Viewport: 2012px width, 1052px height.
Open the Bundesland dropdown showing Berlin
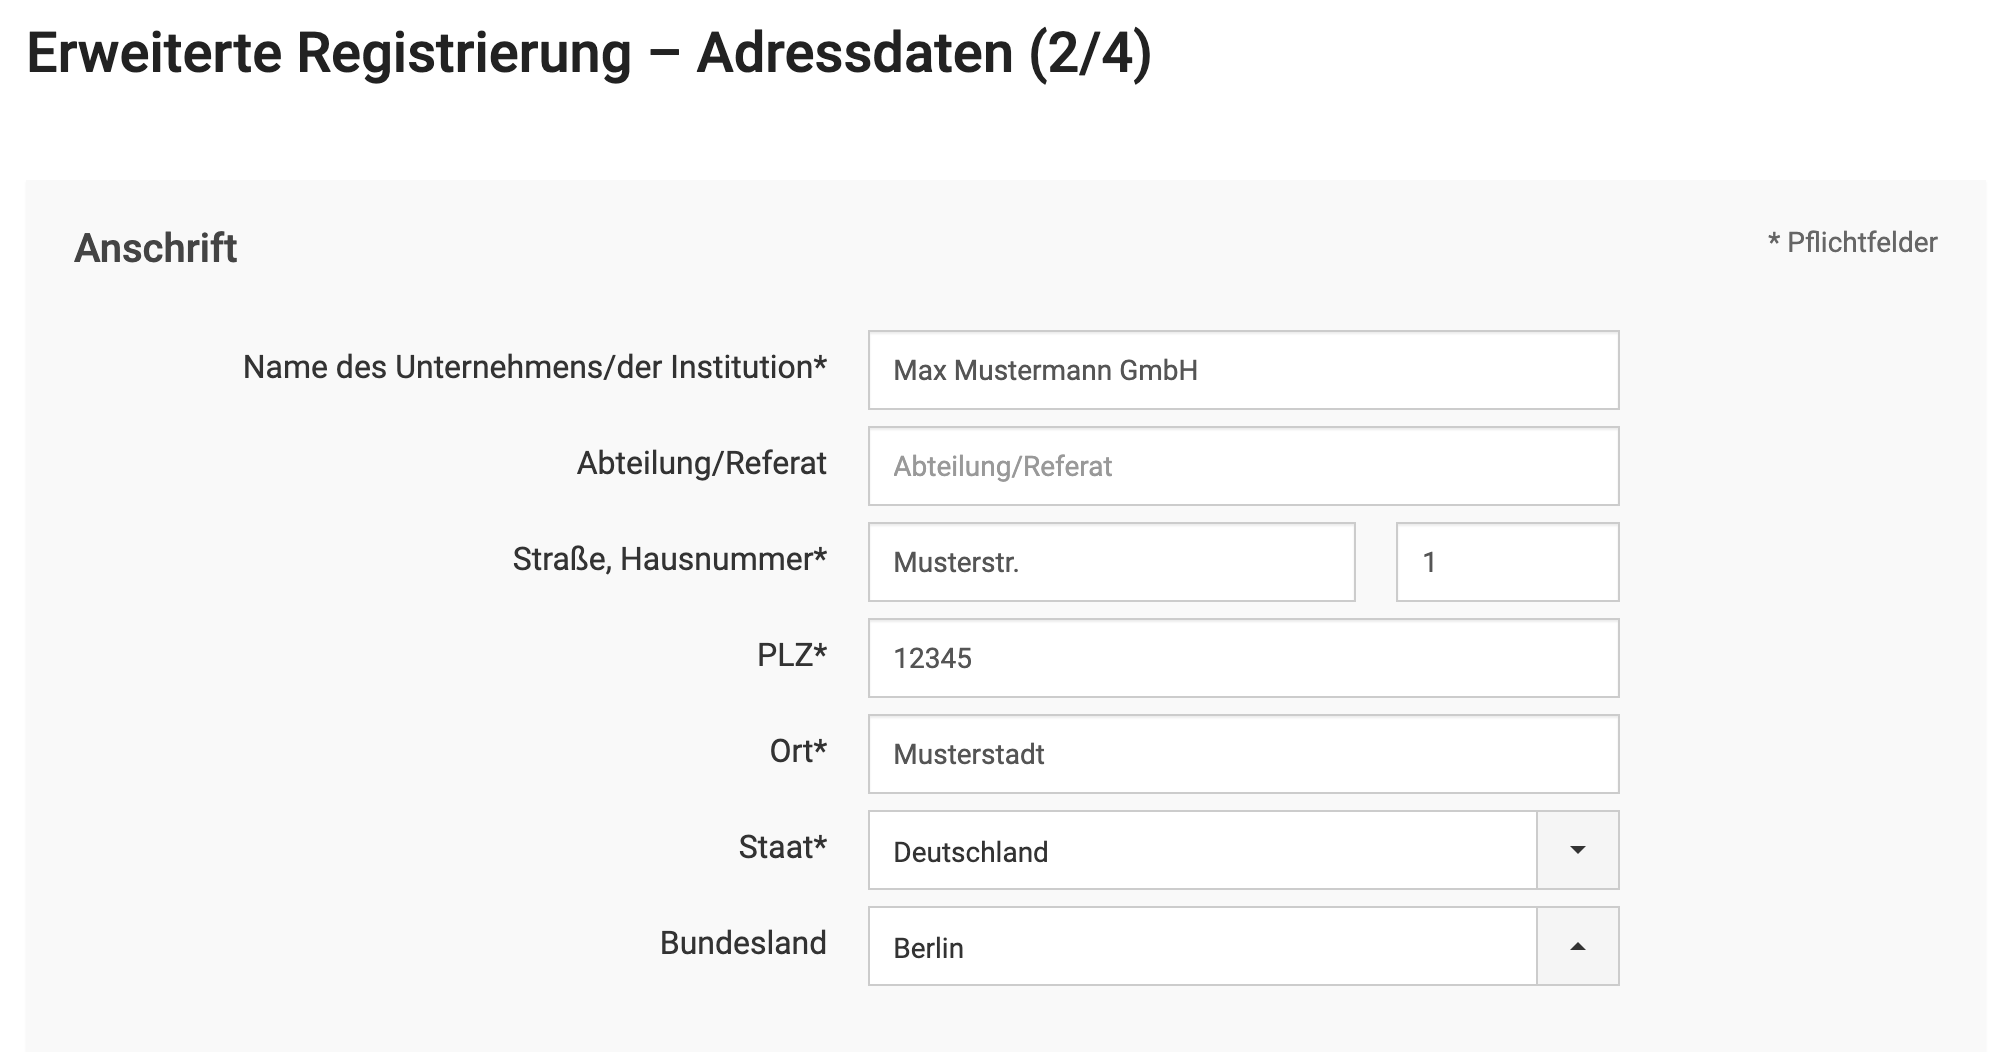point(1202,947)
